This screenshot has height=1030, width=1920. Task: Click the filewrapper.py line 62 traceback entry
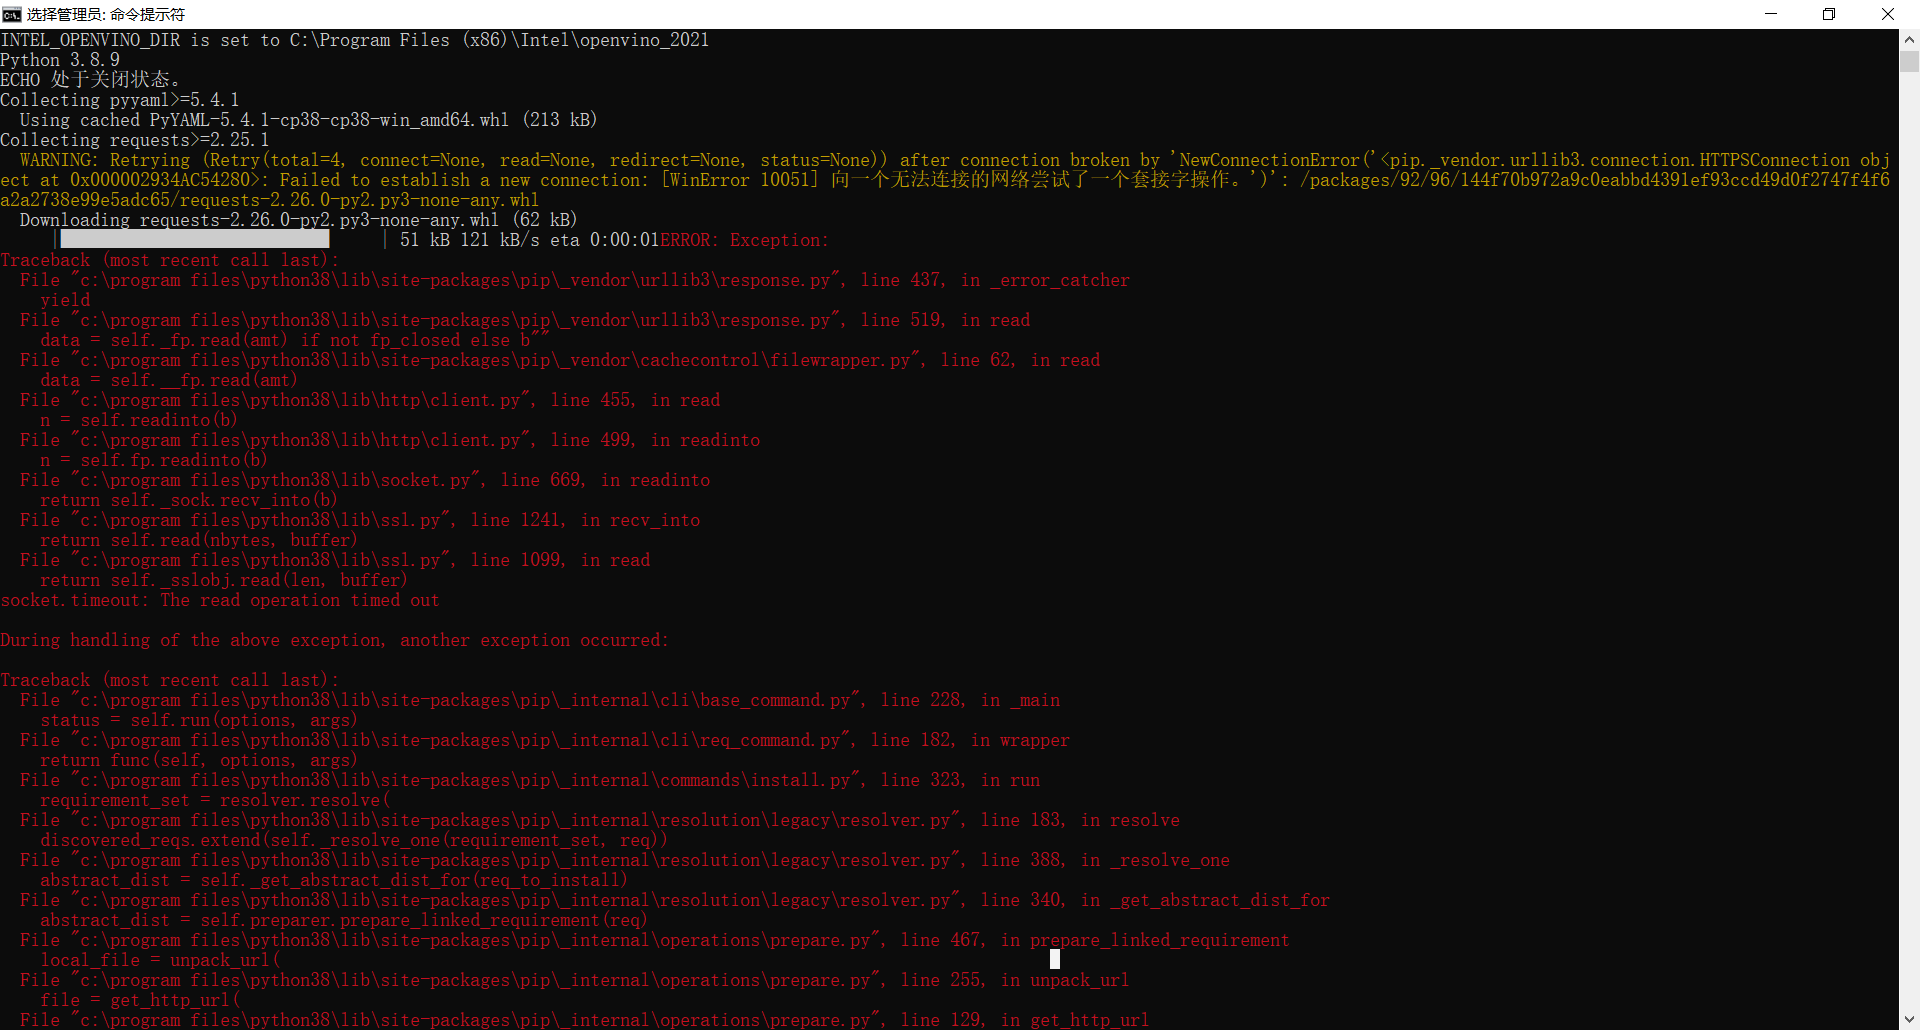[560, 360]
